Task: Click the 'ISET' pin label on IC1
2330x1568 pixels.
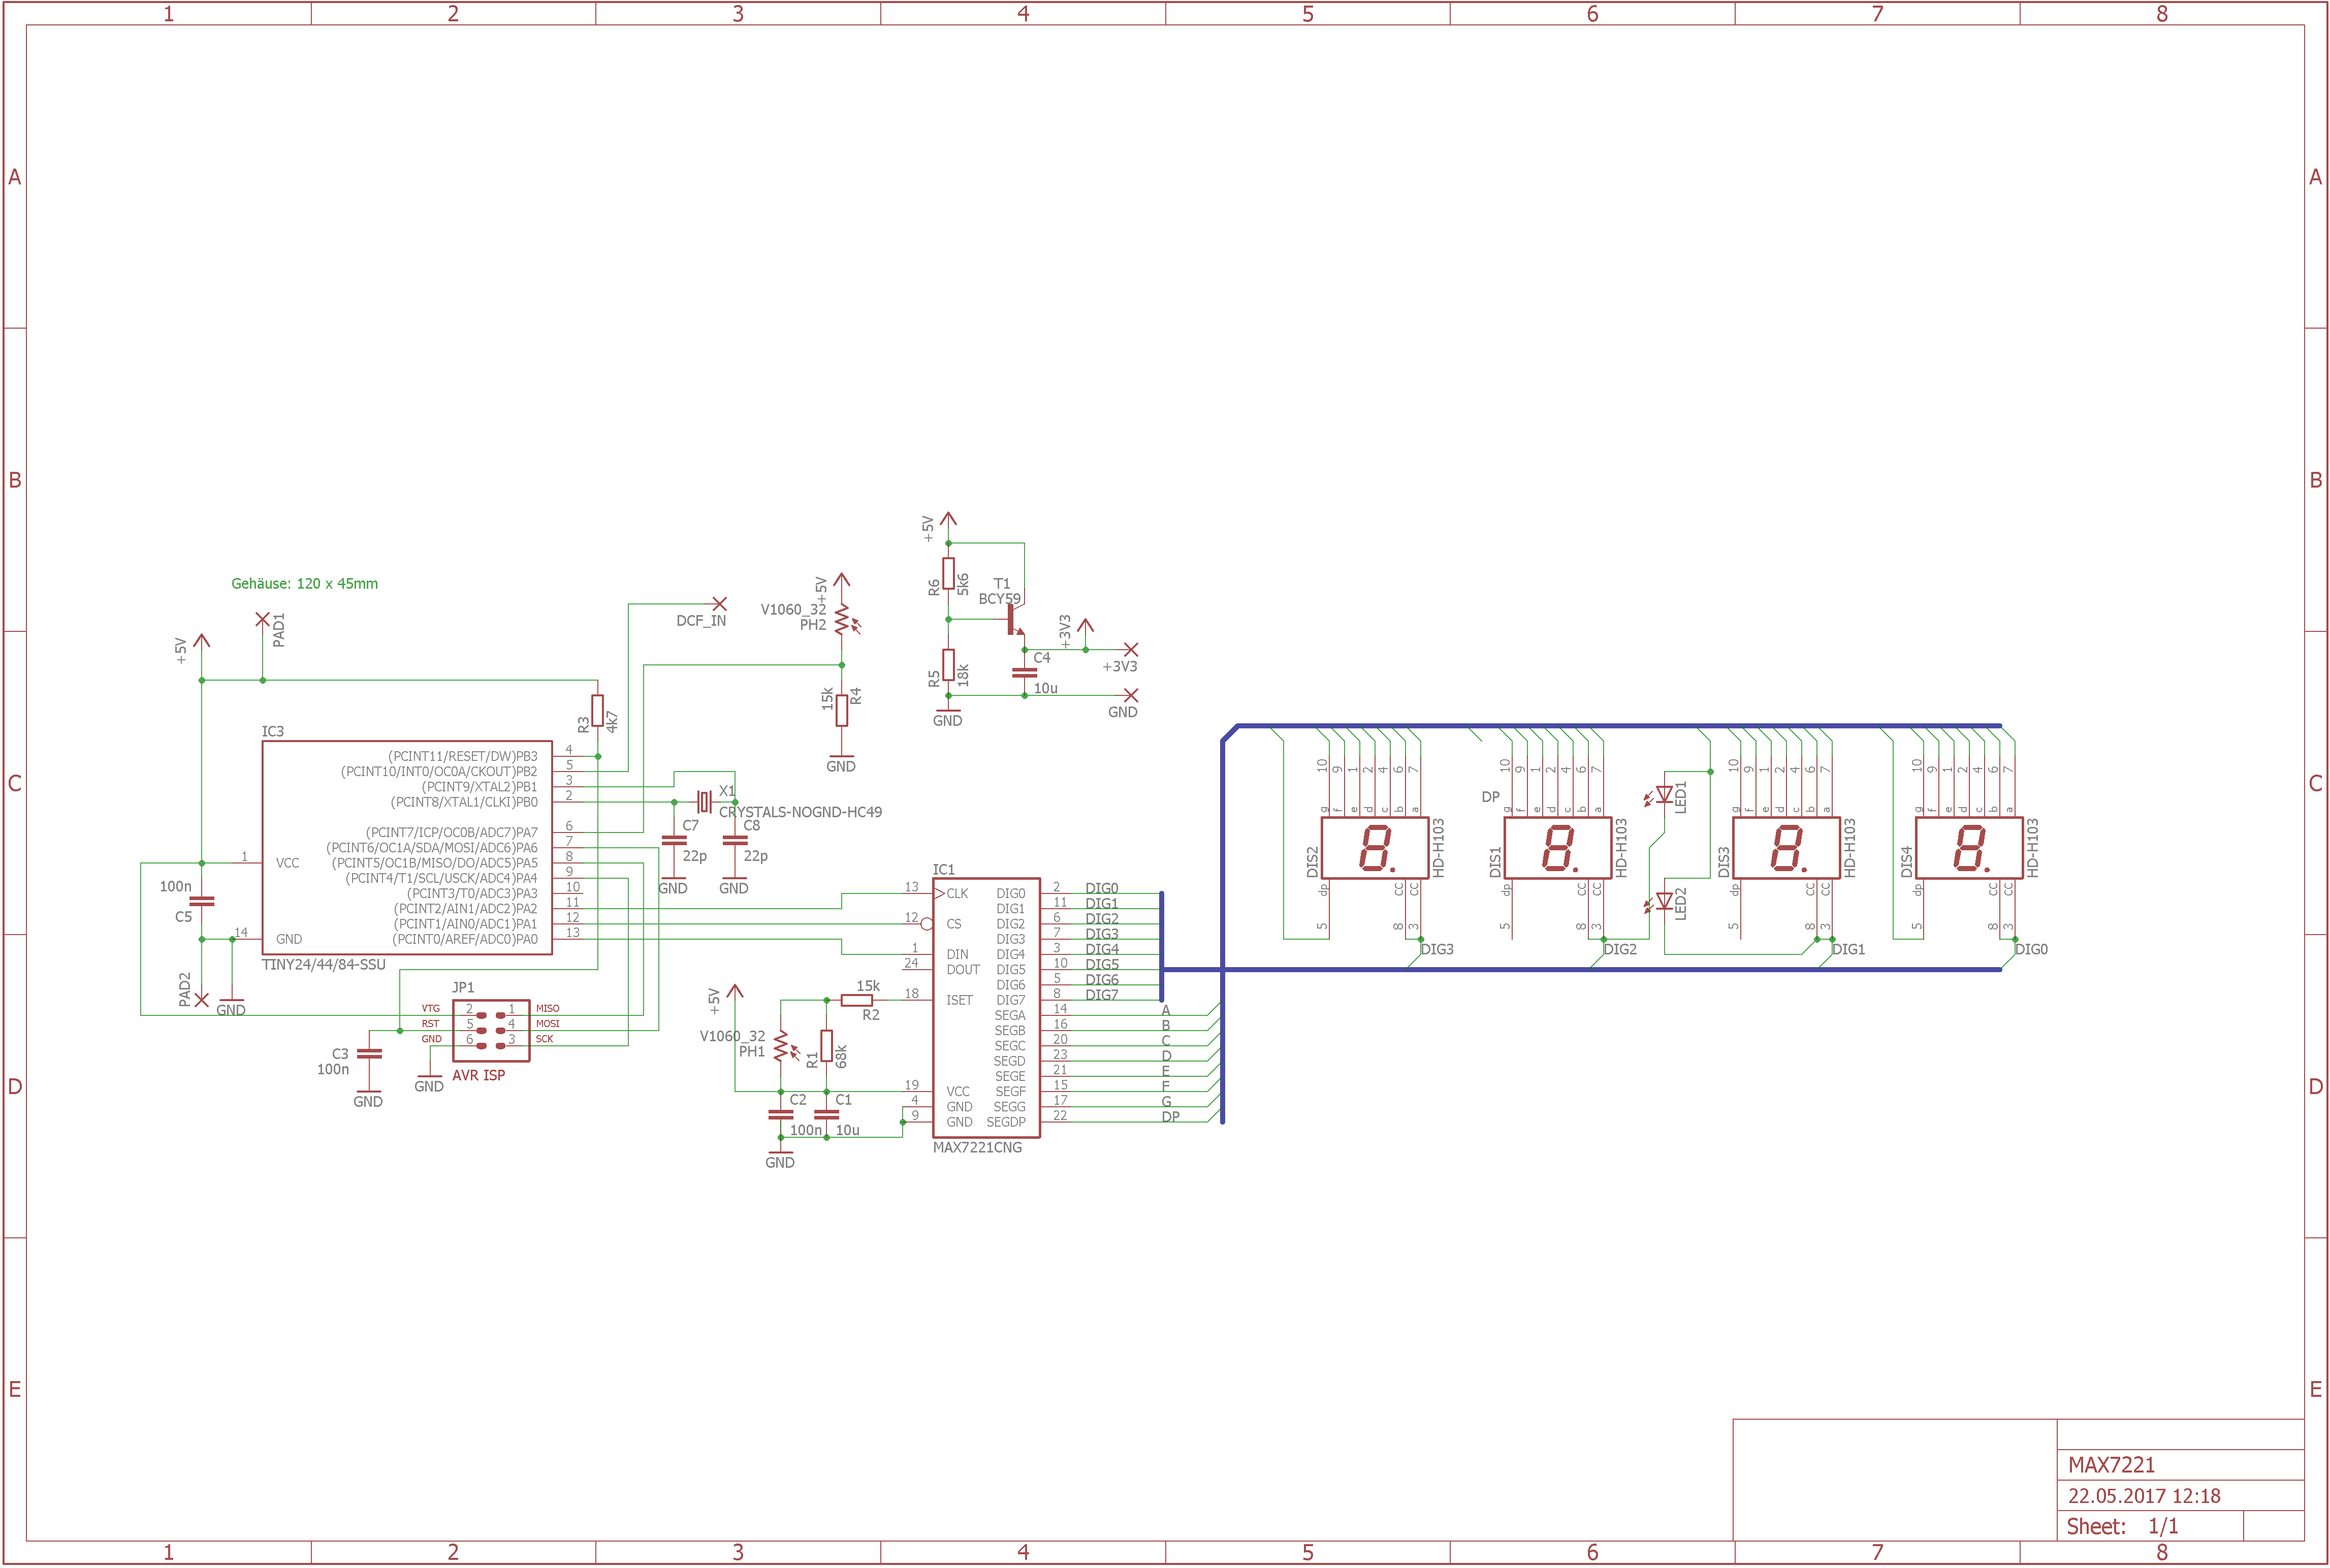Action: pyautogui.click(x=959, y=1000)
